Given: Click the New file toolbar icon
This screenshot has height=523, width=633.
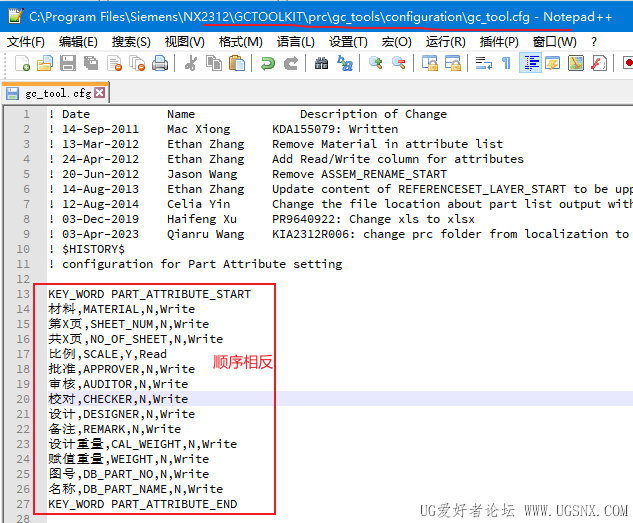Looking at the screenshot, I should tap(22, 63).
